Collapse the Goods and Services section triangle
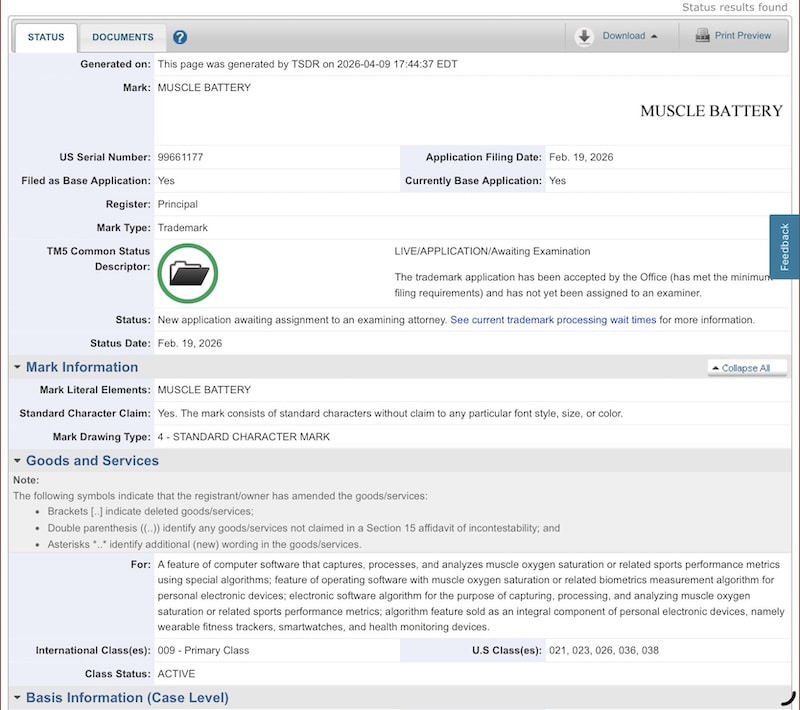Image resolution: width=800 pixels, height=710 pixels. (17, 461)
